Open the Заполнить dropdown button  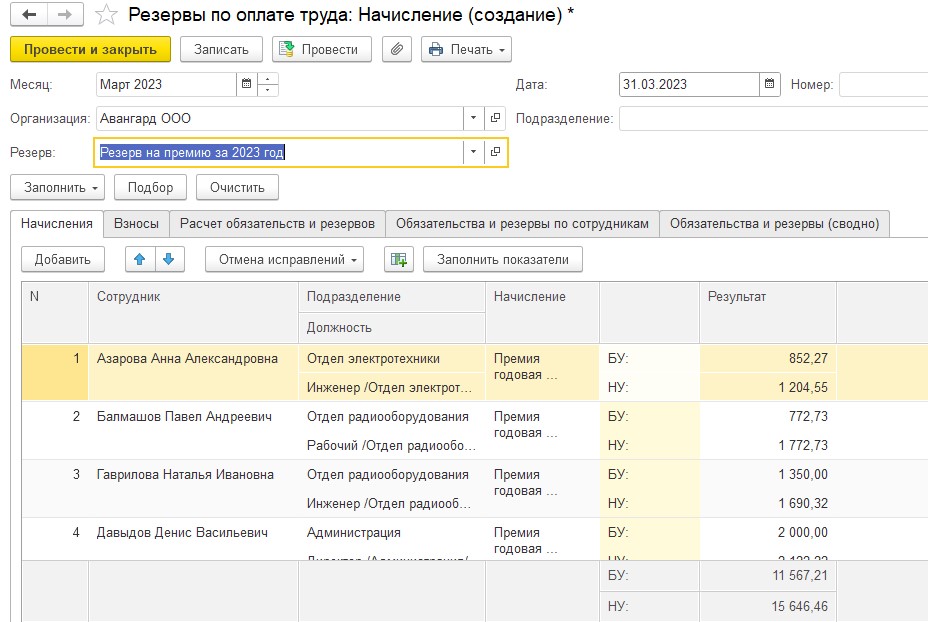(57, 188)
